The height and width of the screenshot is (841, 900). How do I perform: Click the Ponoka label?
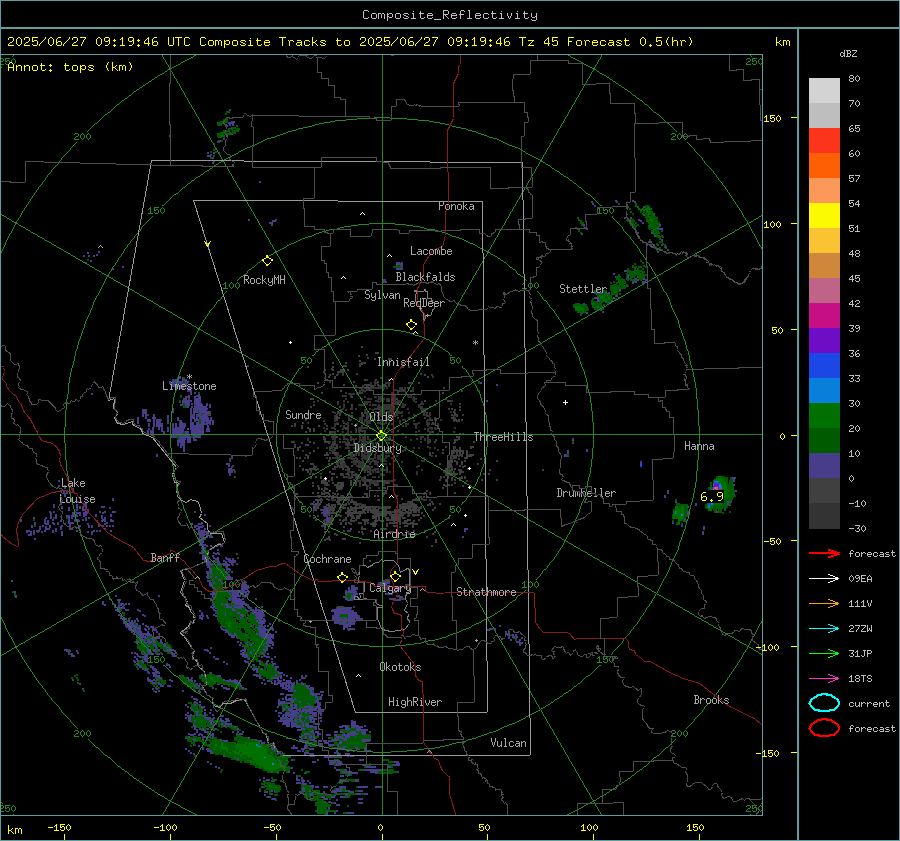click(x=456, y=206)
